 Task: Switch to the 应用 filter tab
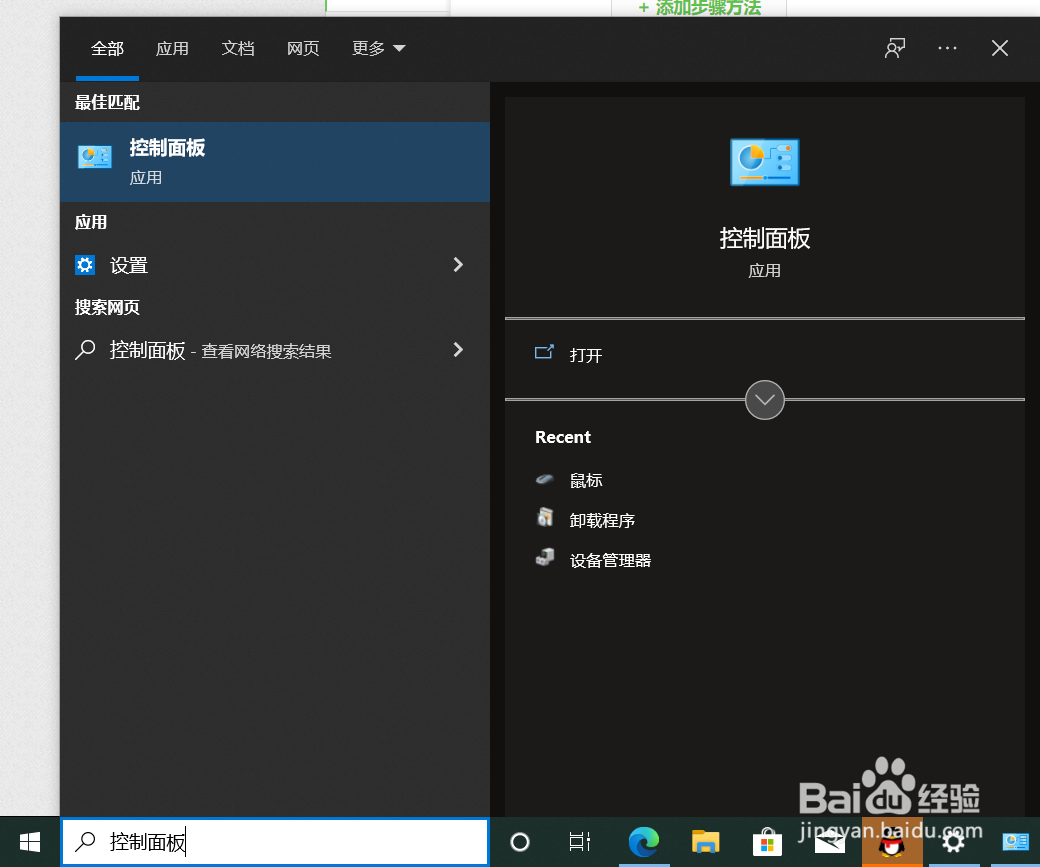click(x=172, y=48)
